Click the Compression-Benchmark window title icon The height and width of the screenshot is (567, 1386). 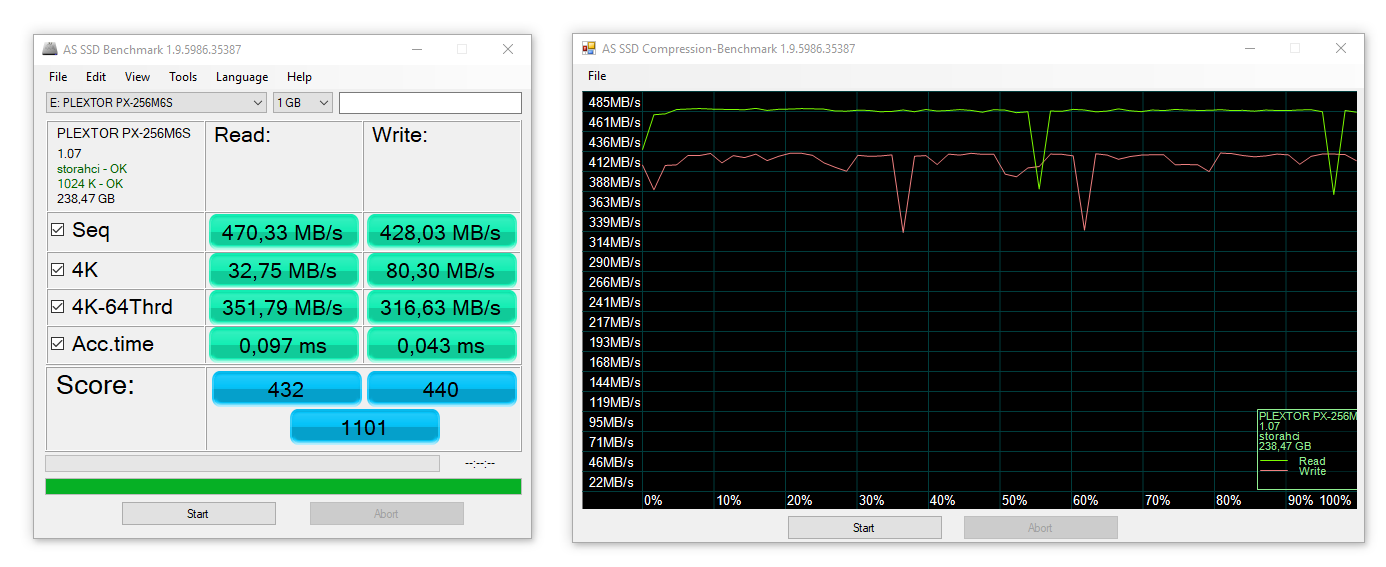tap(589, 48)
